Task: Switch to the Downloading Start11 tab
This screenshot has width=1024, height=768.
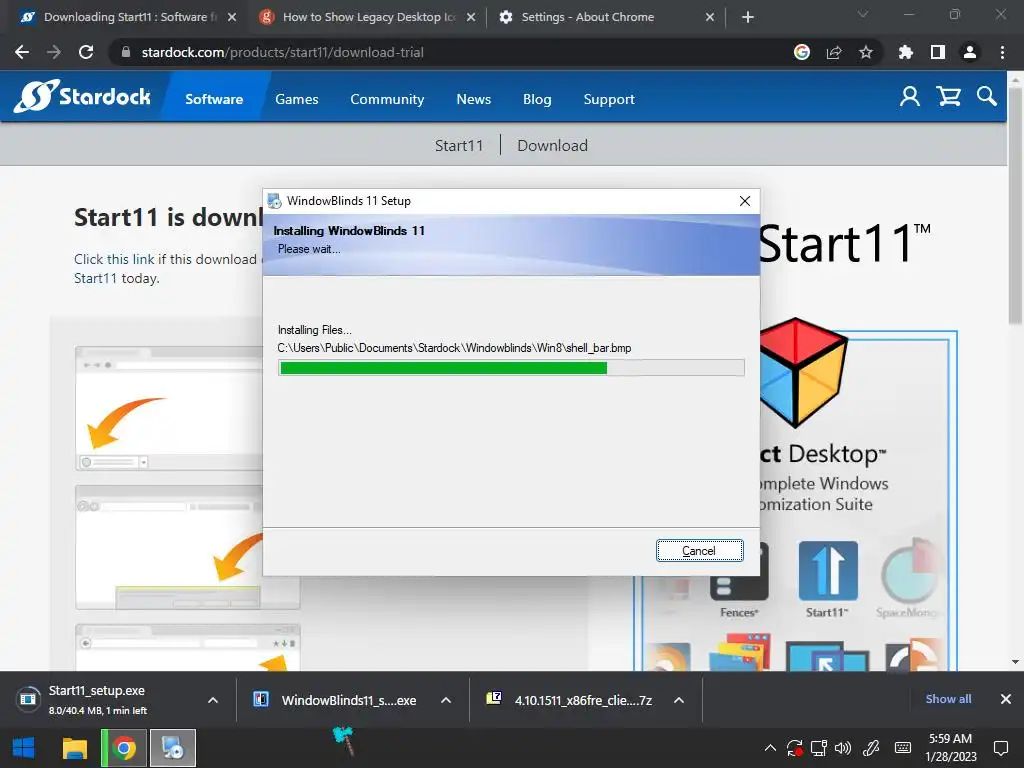Action: [x=128, y=17]
